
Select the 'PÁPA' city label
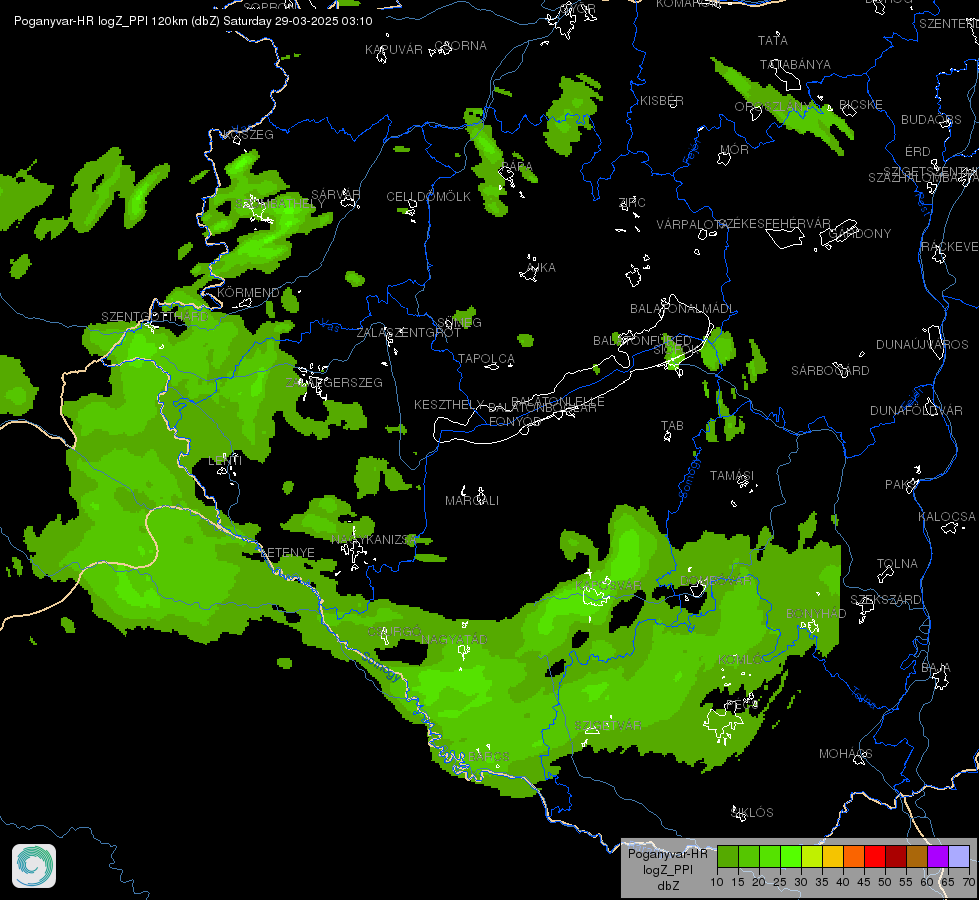pos(517,166)
